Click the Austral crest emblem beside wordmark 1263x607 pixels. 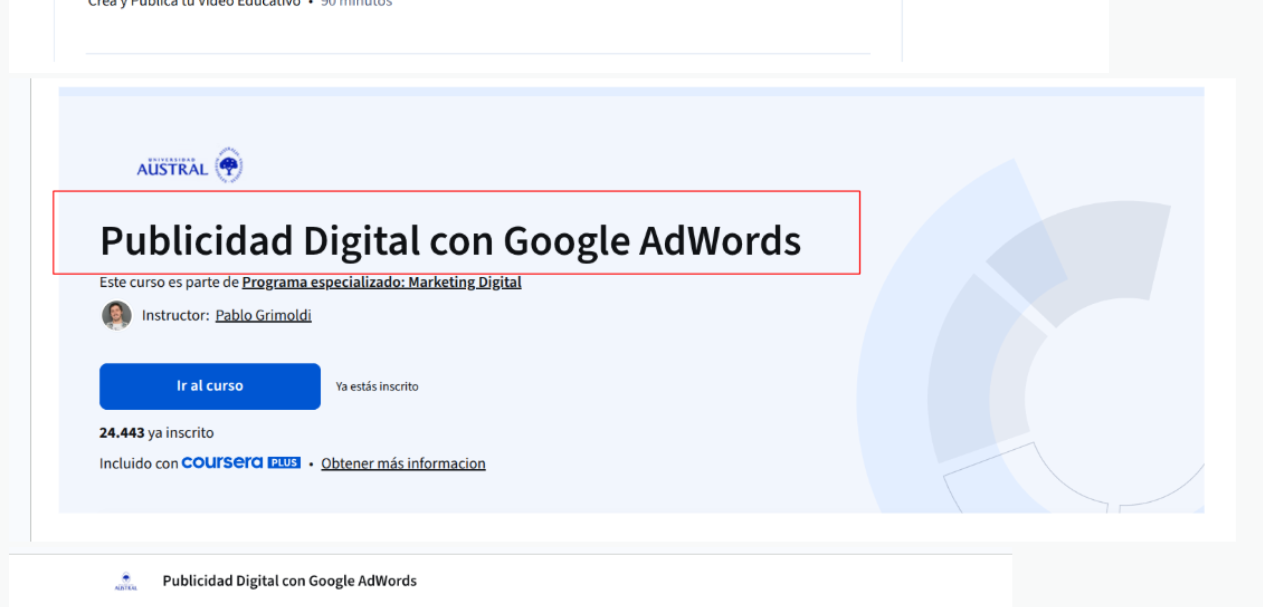click(230, 165)
